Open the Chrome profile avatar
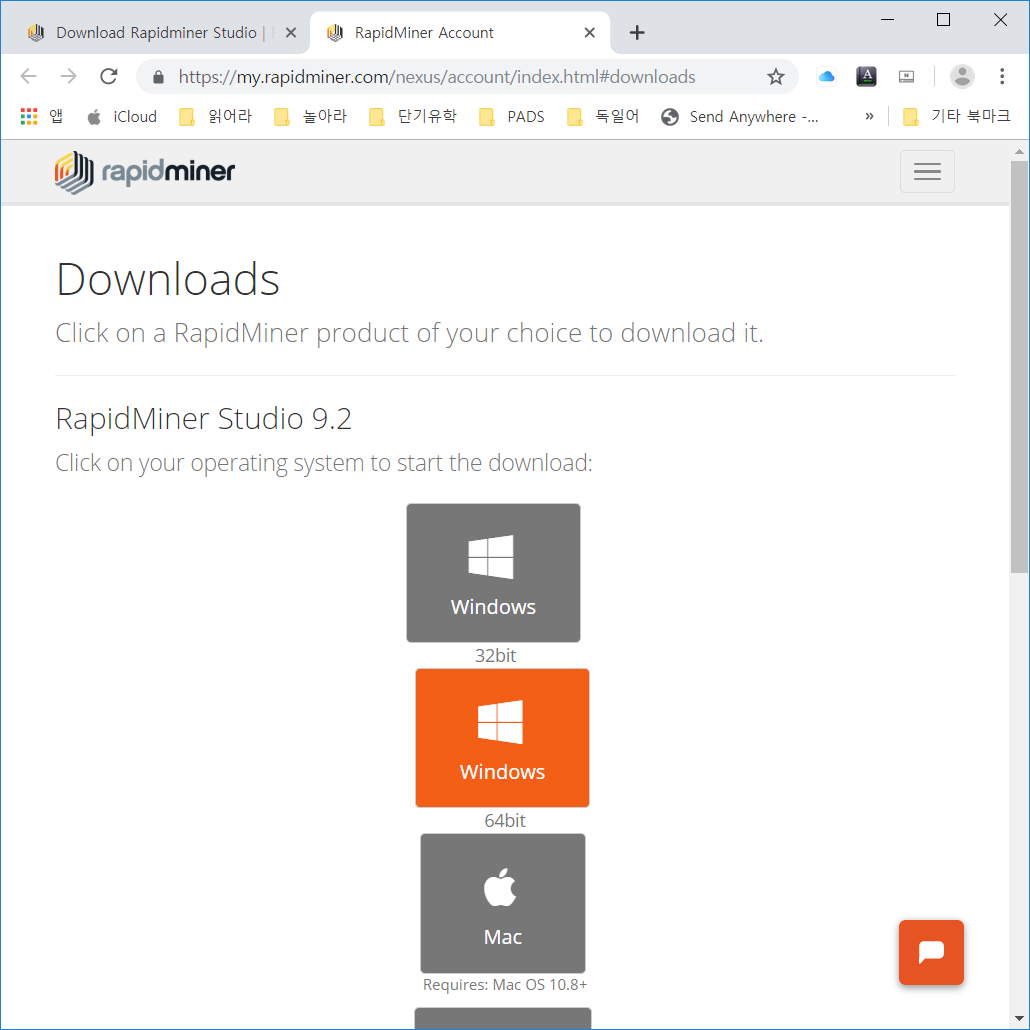The height and width of the screenshot is (1030, 1030). coord(962,77)
